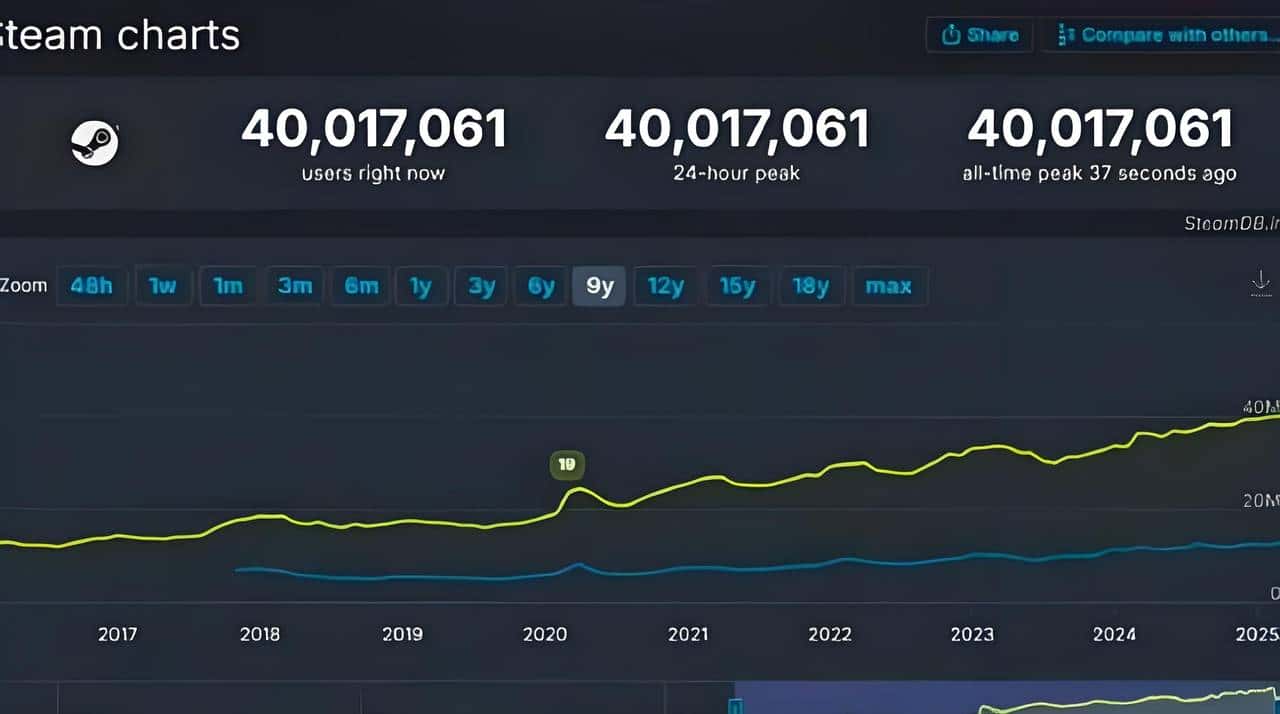This screenshot has height=714, width=1280.
Task: Select the 48h zoom preset
Action: (x=91, y=285)
